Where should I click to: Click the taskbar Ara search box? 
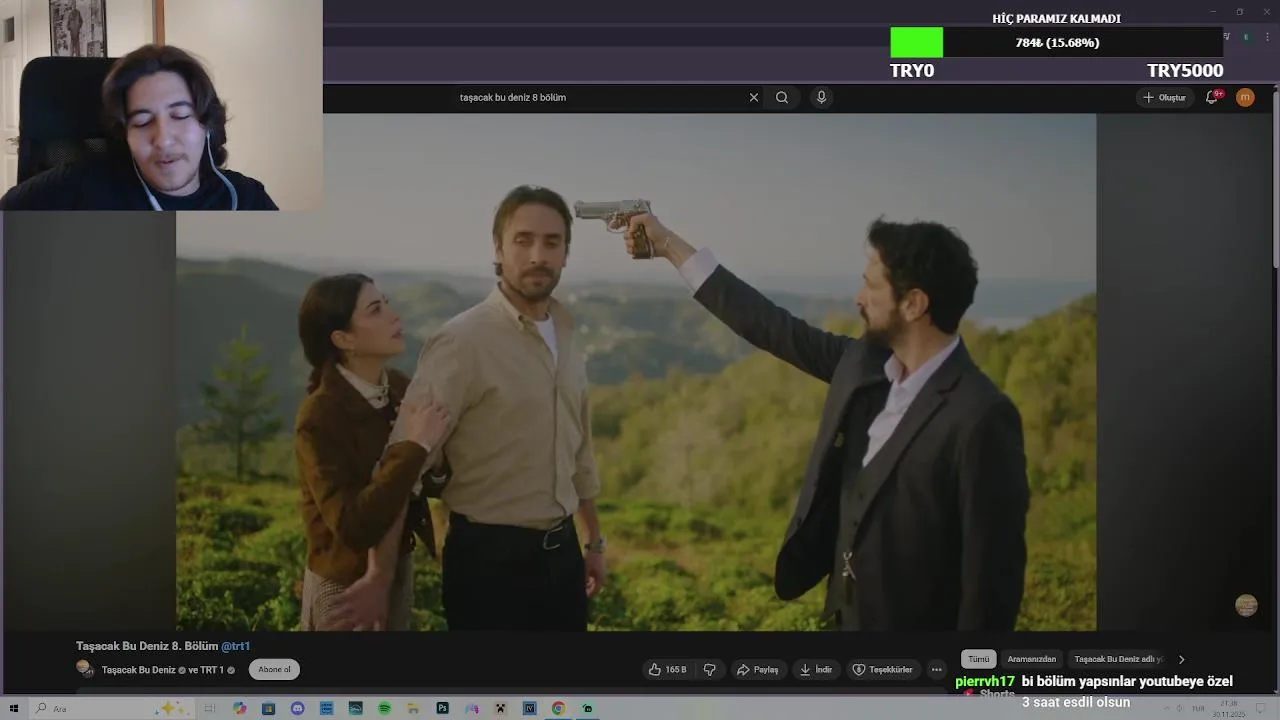pyautogui.click(x=110, y=708)
